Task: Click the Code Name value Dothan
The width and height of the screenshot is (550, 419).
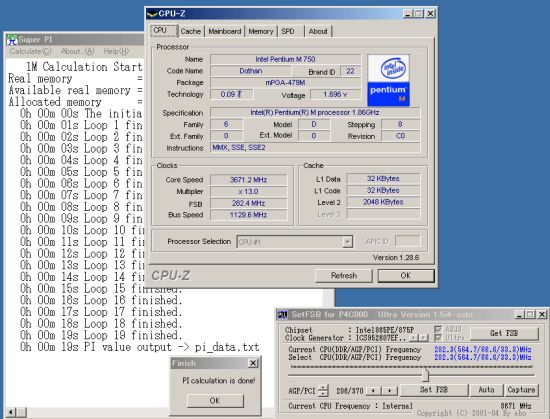Action: coord(250,71)
